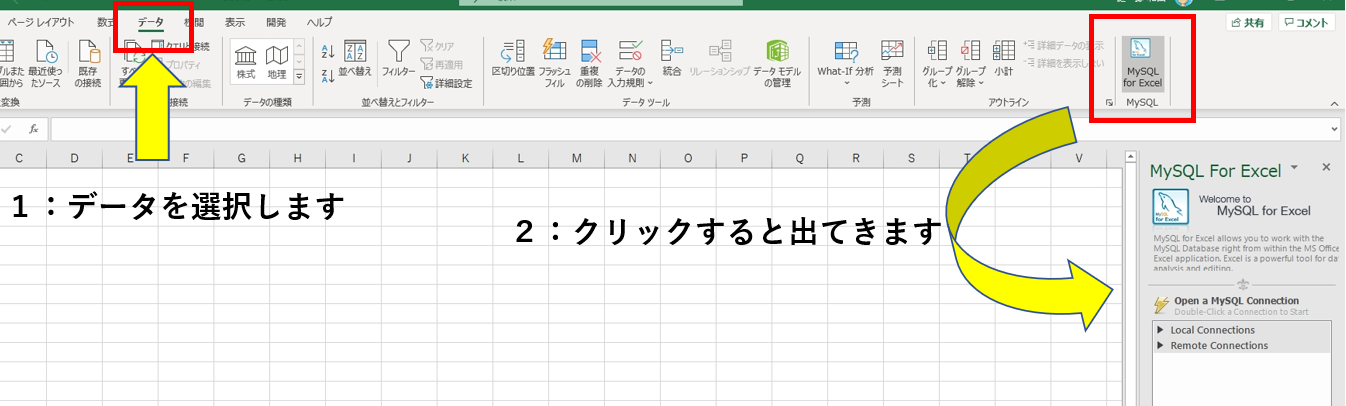The height and width of the screenshot is (406, 1346).
Task: Toggle the フィルター filter button
Action: pyautogui.click(x=399, y=59)
